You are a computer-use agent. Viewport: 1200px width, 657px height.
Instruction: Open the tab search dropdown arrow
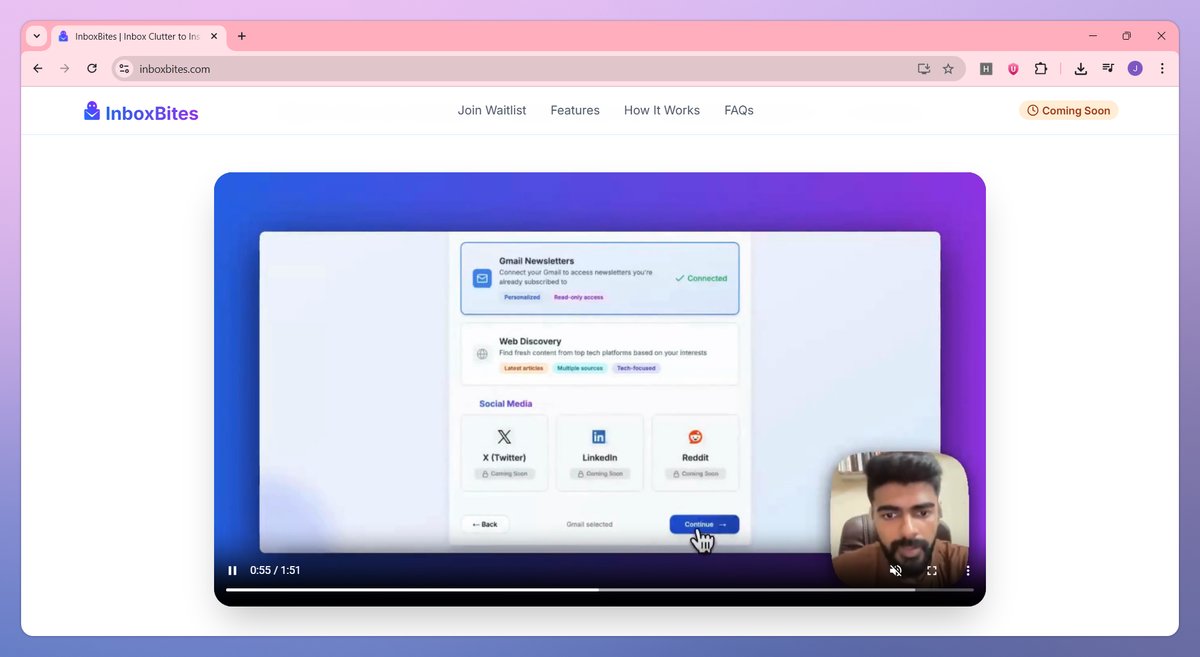point(37,36)
